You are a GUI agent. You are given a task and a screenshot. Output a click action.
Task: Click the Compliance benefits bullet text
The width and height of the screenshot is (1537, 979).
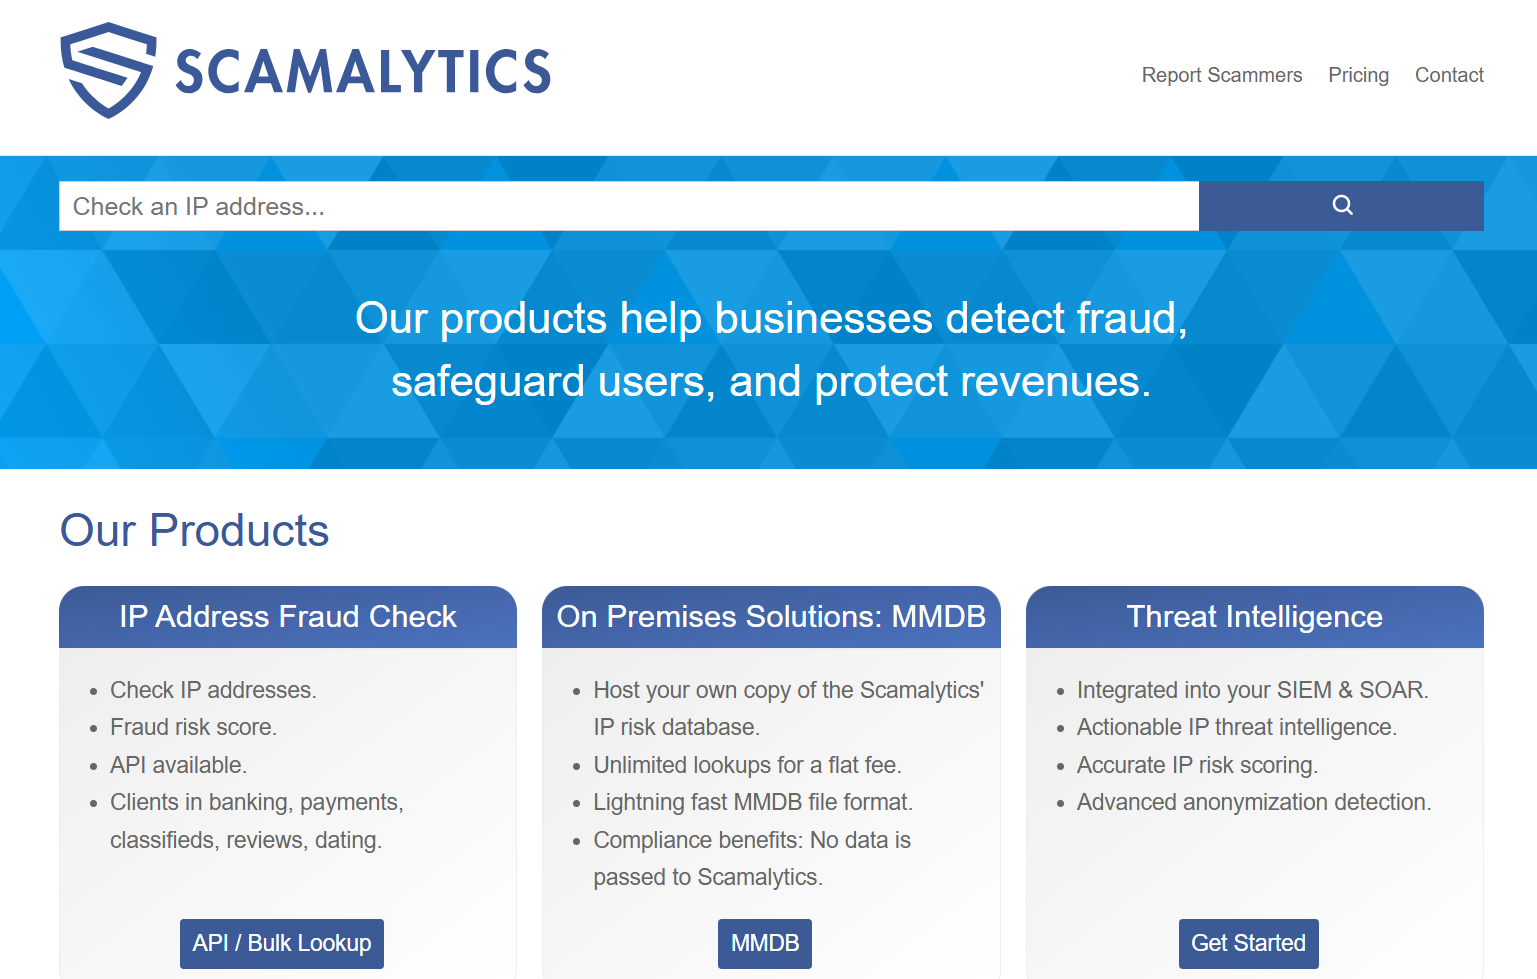752,858
